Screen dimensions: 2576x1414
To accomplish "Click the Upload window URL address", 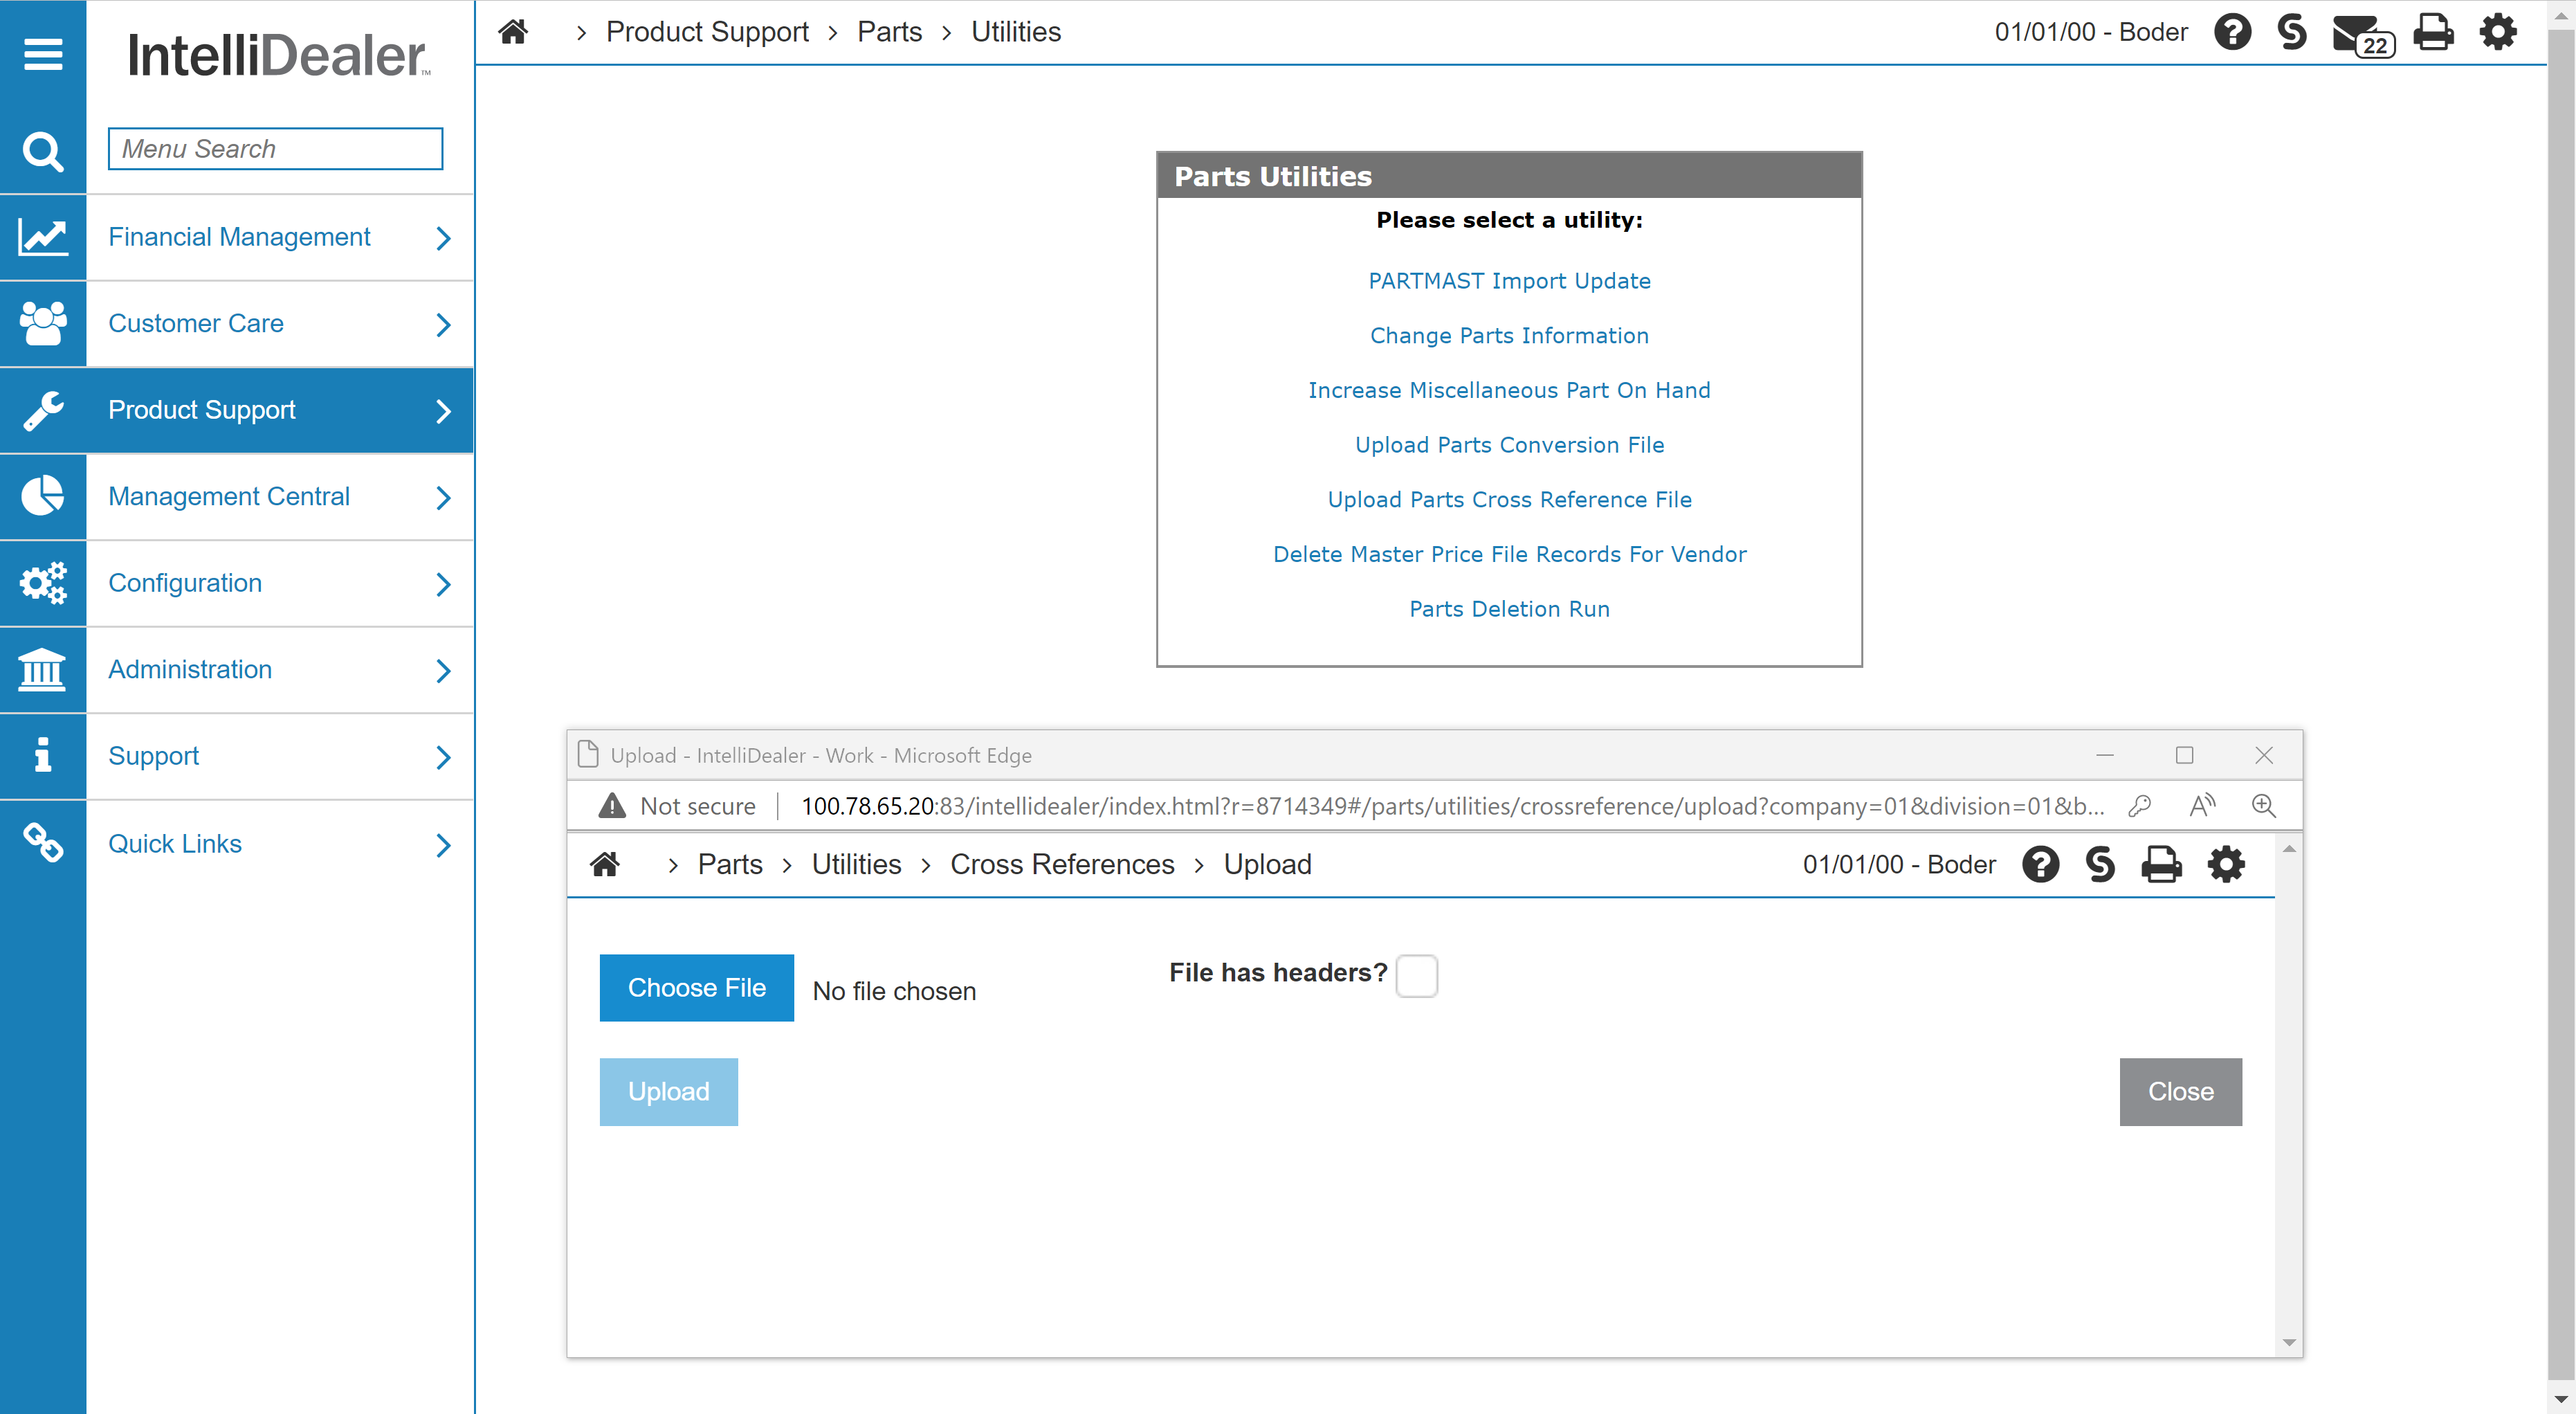I will 1452,806.
